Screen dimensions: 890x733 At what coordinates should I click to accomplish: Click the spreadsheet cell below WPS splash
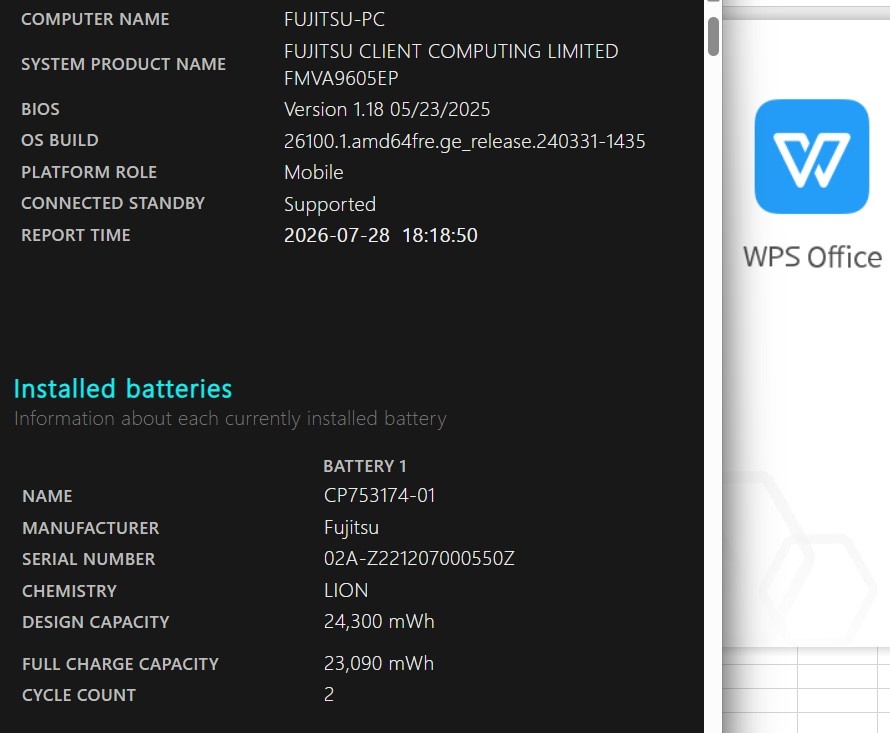(x=759, y=656)
